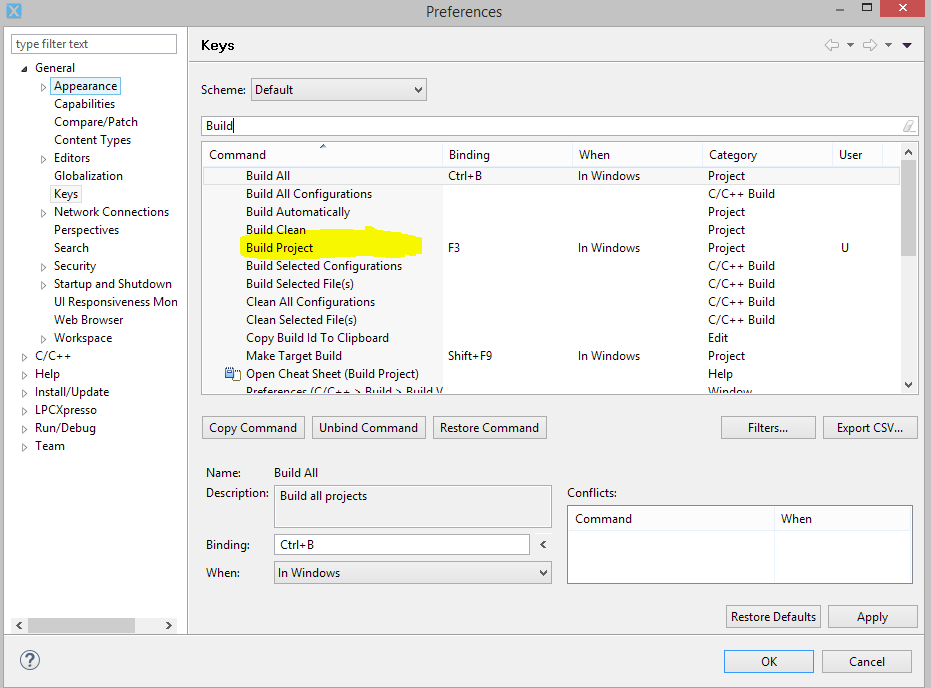Click the tree horizontal scroll right arrow
The image size is (931, 688).
click(x=169, y=625)
